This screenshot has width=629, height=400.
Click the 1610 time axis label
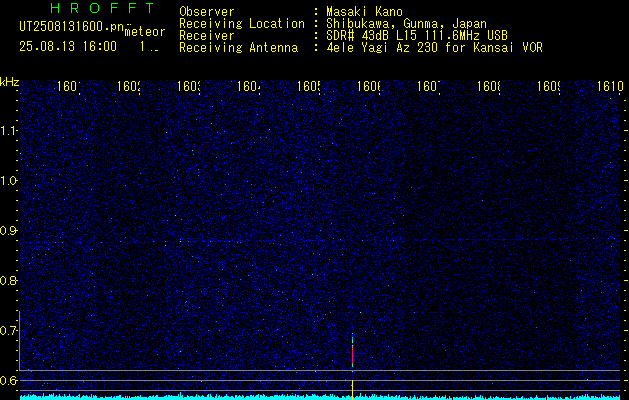pos(610,86)
